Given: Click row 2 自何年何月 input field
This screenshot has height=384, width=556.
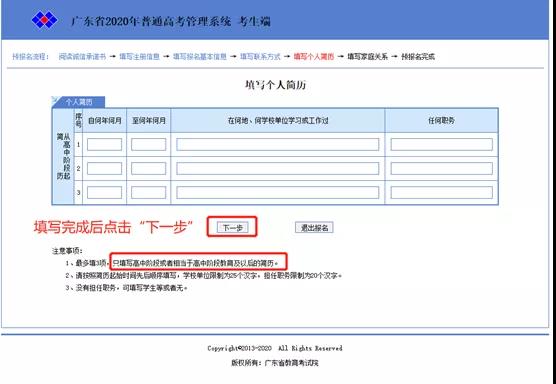Looking at the screenshot, I should coord(104,168).
